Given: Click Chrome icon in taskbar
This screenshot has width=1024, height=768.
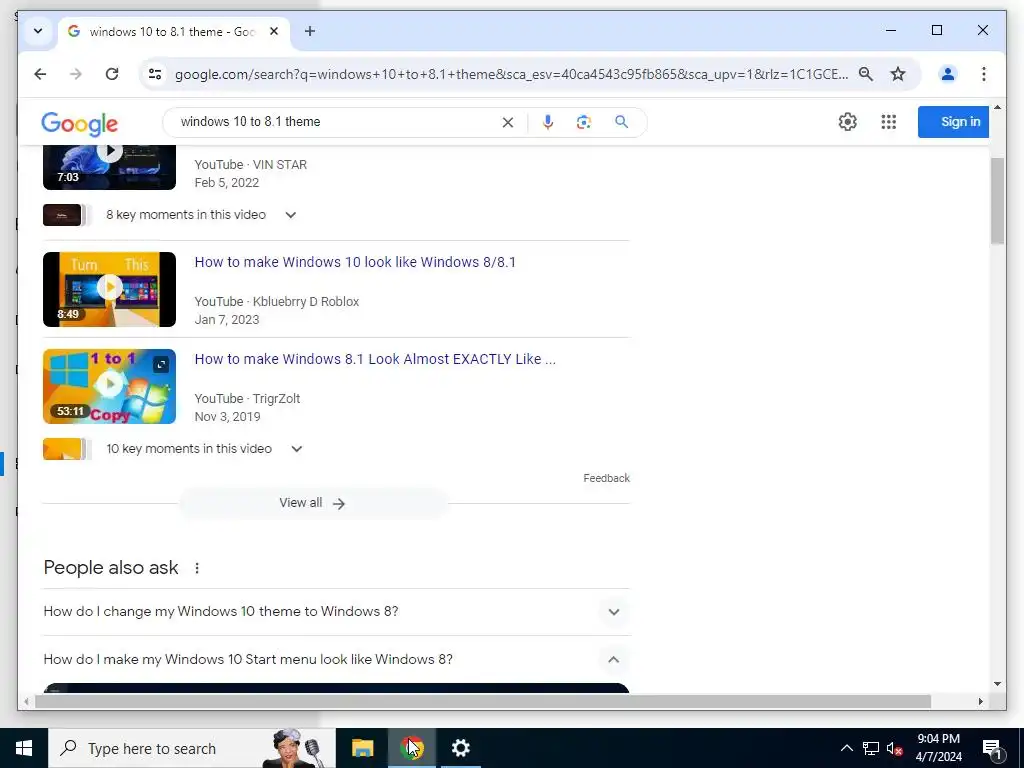Looking at the screenshot, I should [411, 748].
